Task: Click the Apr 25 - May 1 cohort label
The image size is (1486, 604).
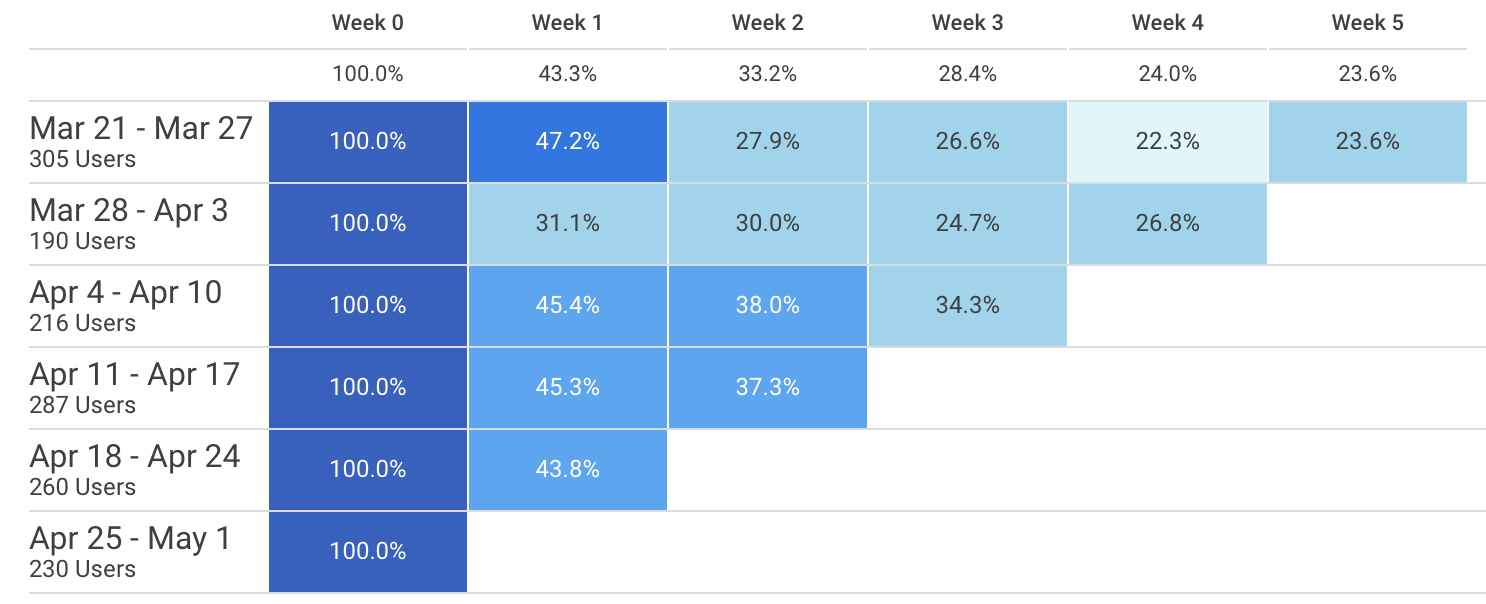Action: tap(130, 539)
